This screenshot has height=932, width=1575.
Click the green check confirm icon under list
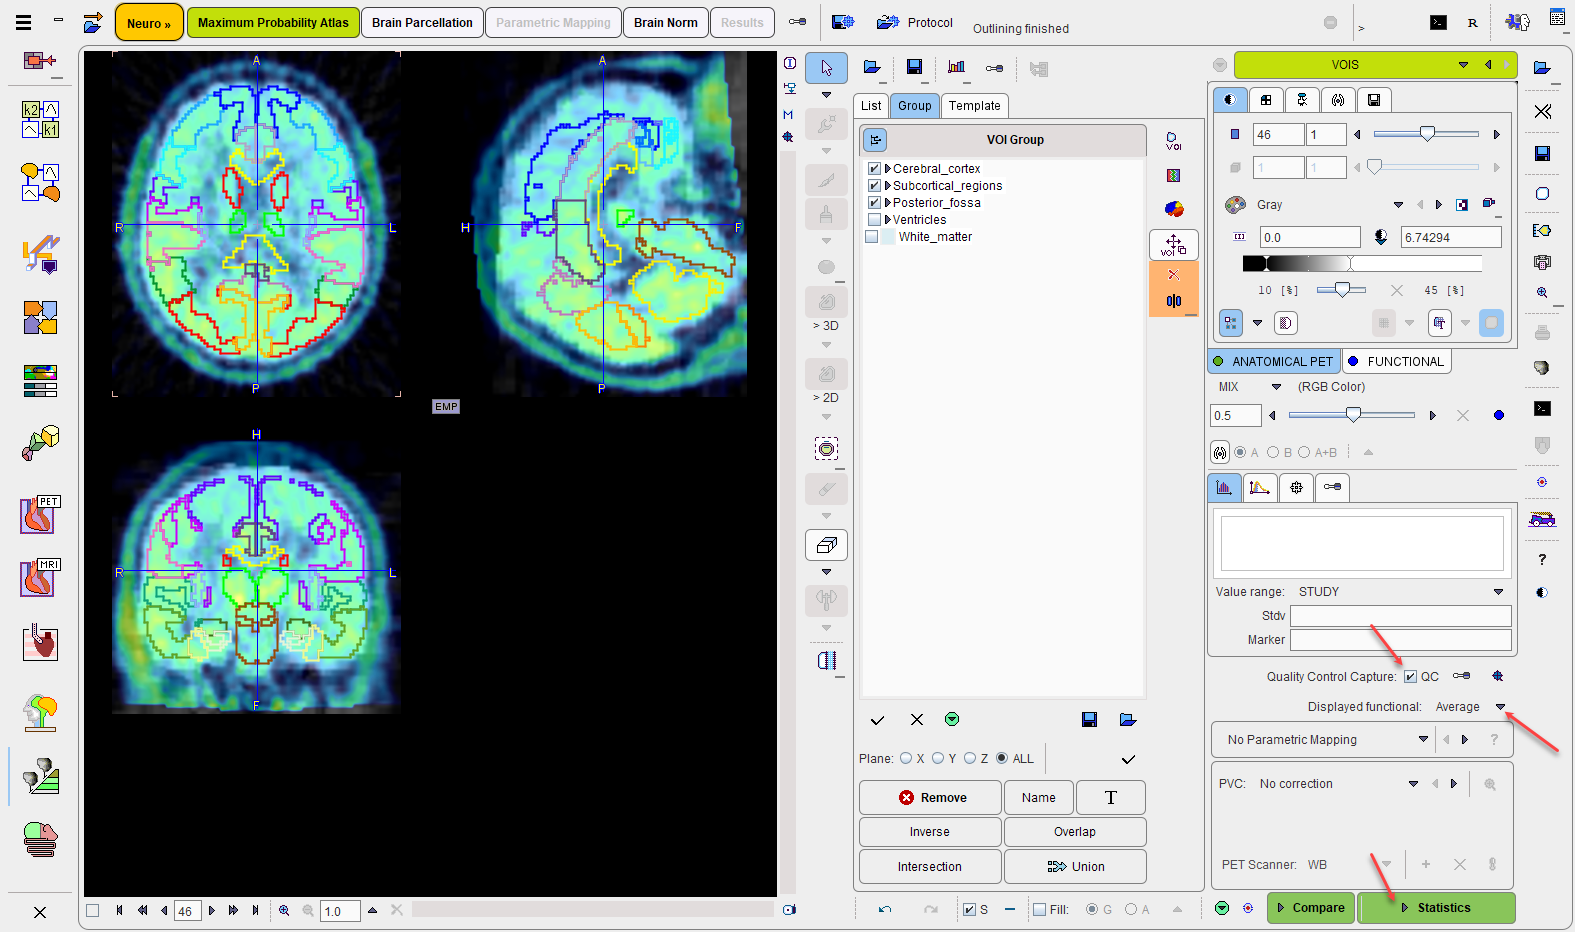pos(952,719)
